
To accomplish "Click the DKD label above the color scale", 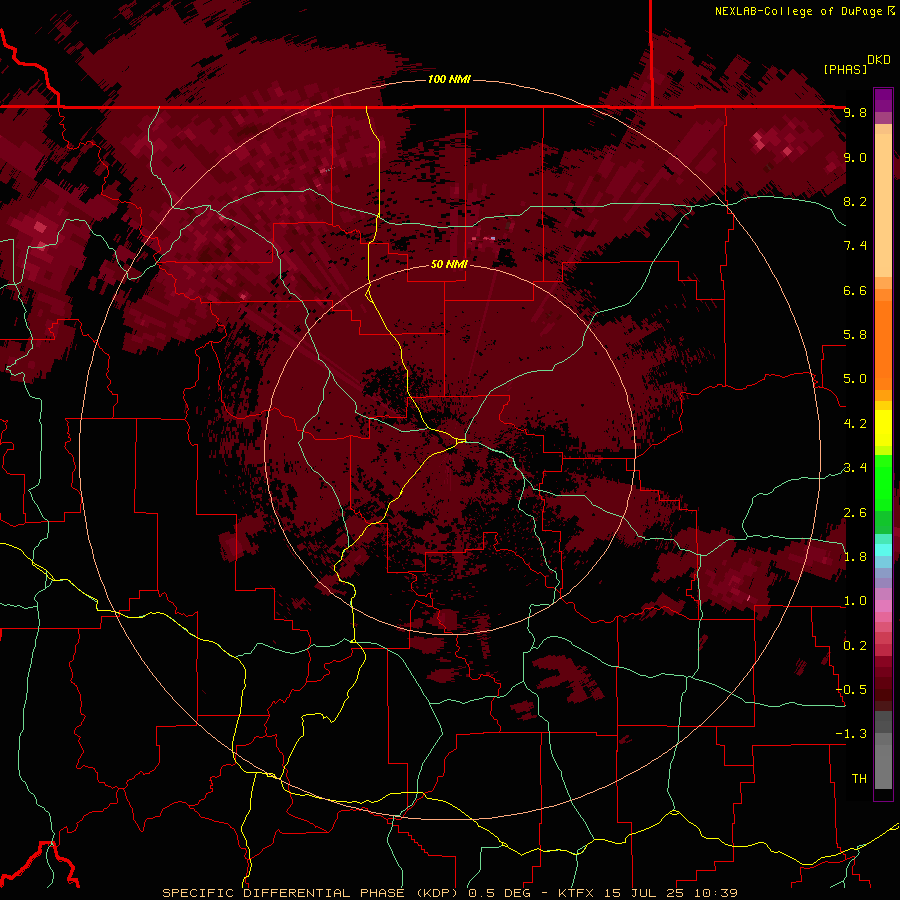I will [x=879, y=60].
